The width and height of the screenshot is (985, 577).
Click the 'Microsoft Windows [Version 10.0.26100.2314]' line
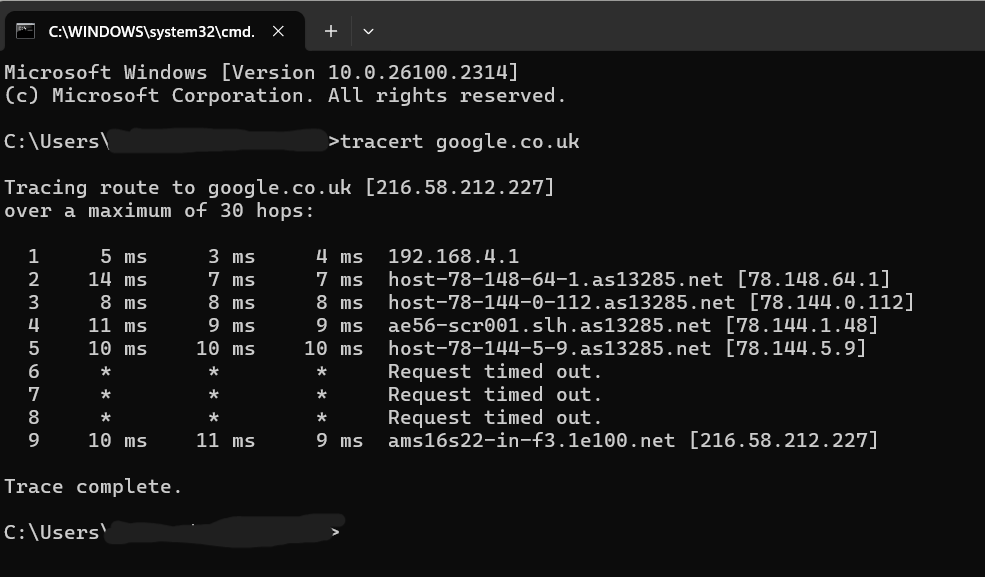pyautogui.click(x=261, y=72)
